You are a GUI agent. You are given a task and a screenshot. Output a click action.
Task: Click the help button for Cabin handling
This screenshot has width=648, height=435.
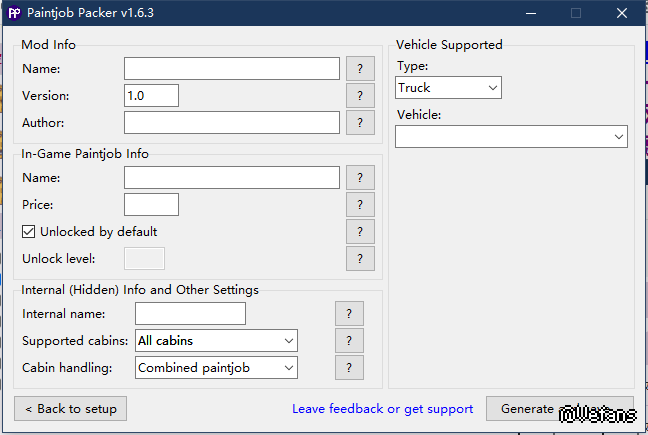tap(349, 368)
